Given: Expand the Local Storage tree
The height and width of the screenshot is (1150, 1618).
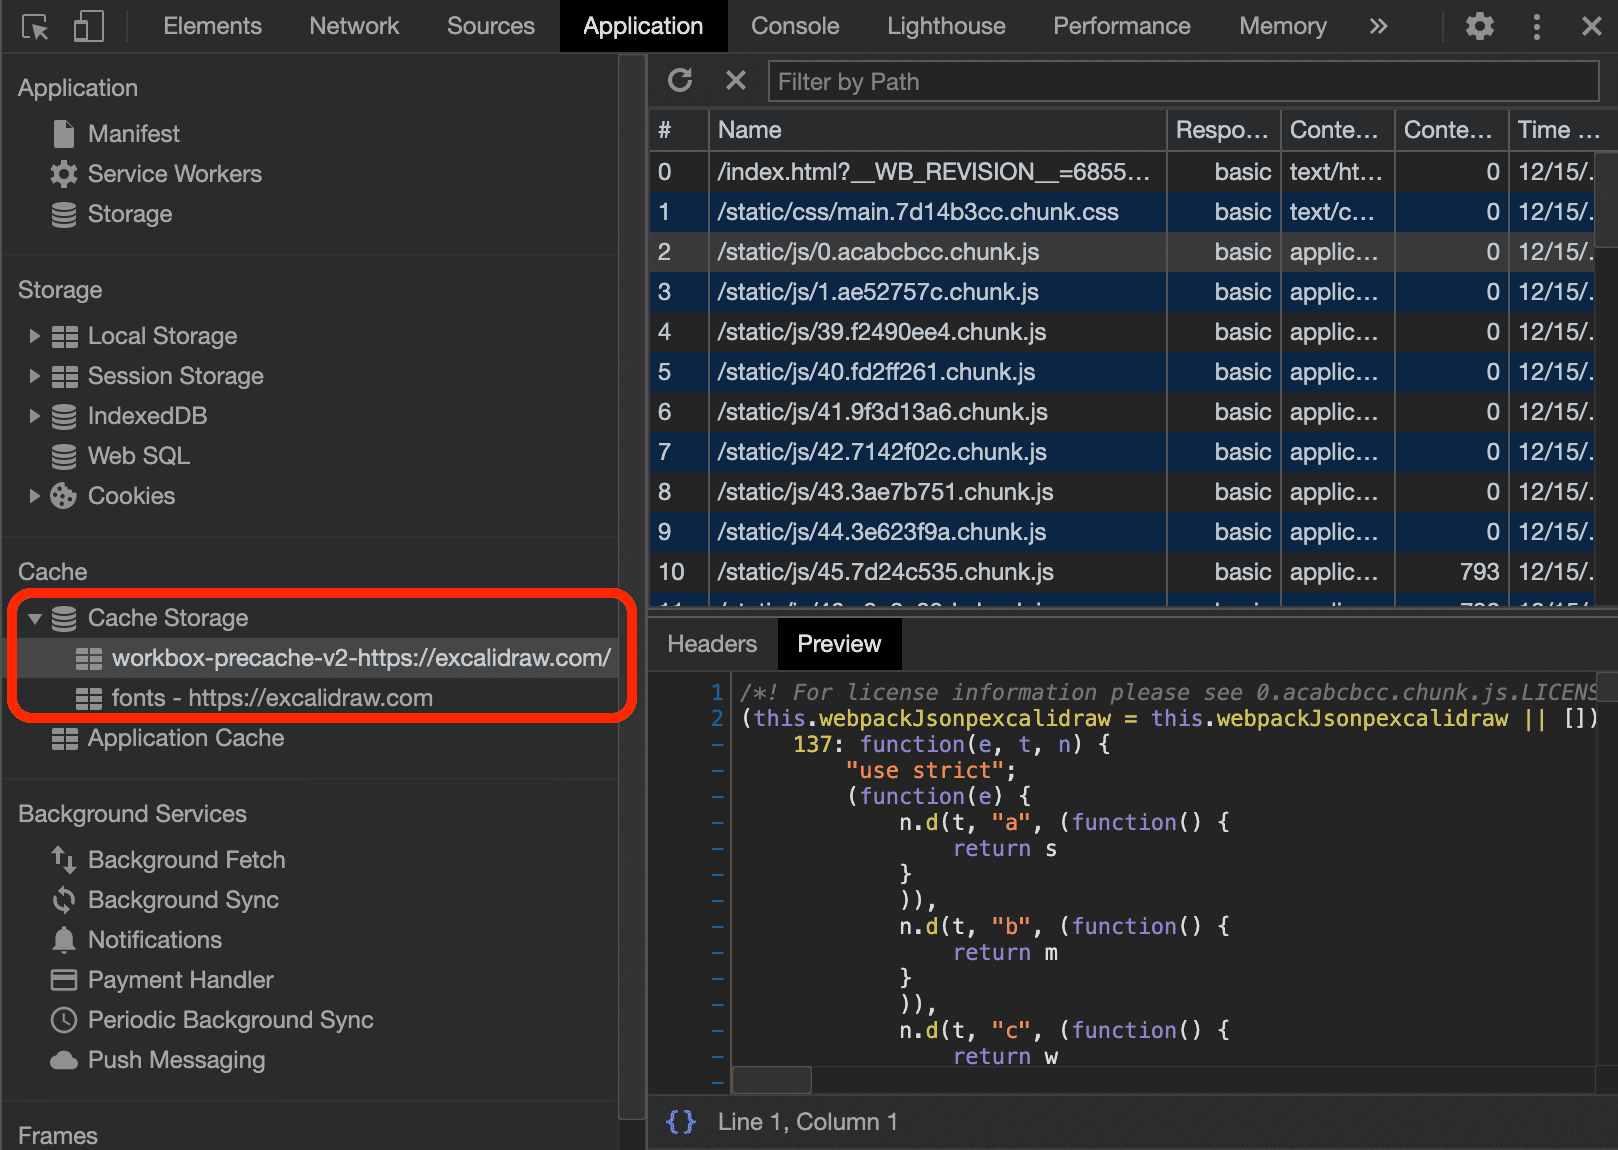Looking at the screenshot, I should click(x=36, y=335).
